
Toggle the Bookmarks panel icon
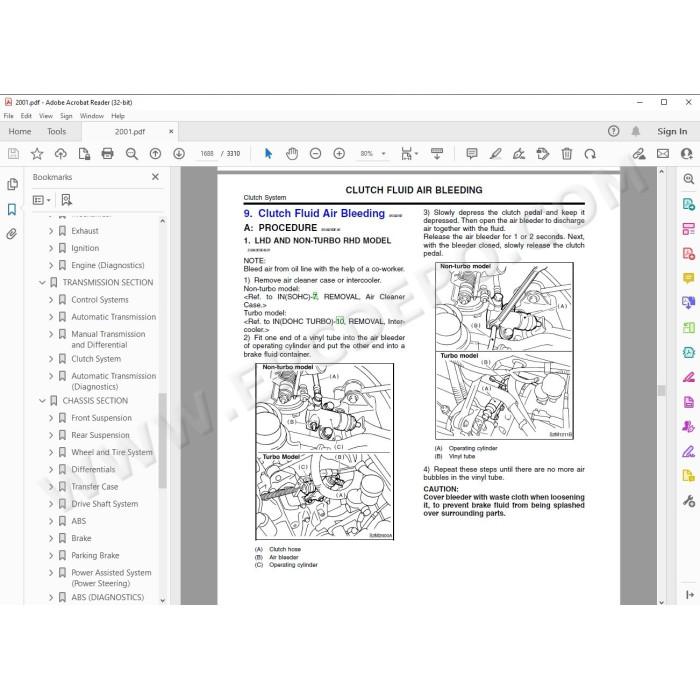(x=12, y=209)
